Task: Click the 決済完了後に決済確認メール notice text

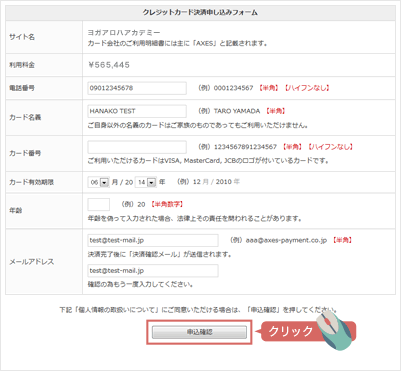Action: coord(160,254)
